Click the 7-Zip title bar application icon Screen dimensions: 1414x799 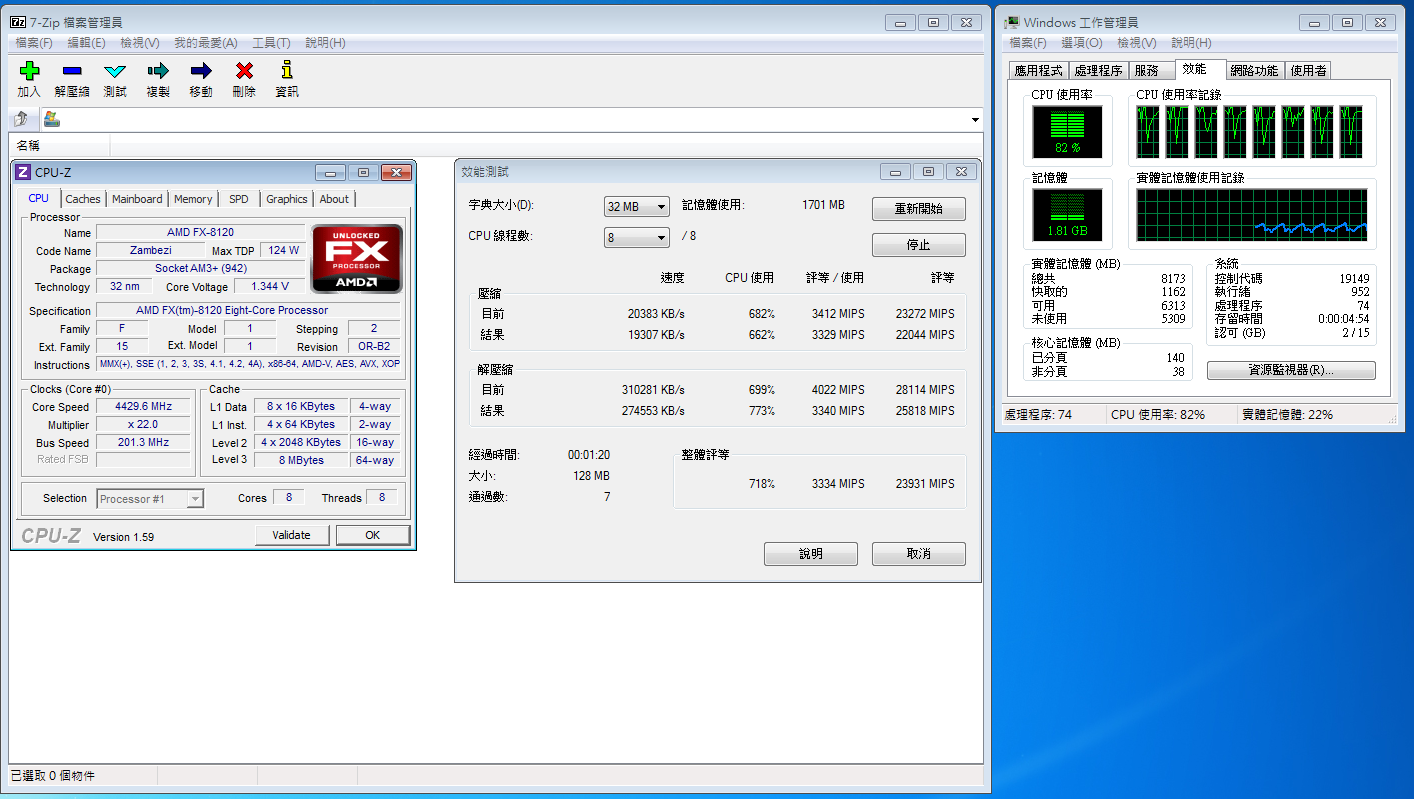coord(18,22)
